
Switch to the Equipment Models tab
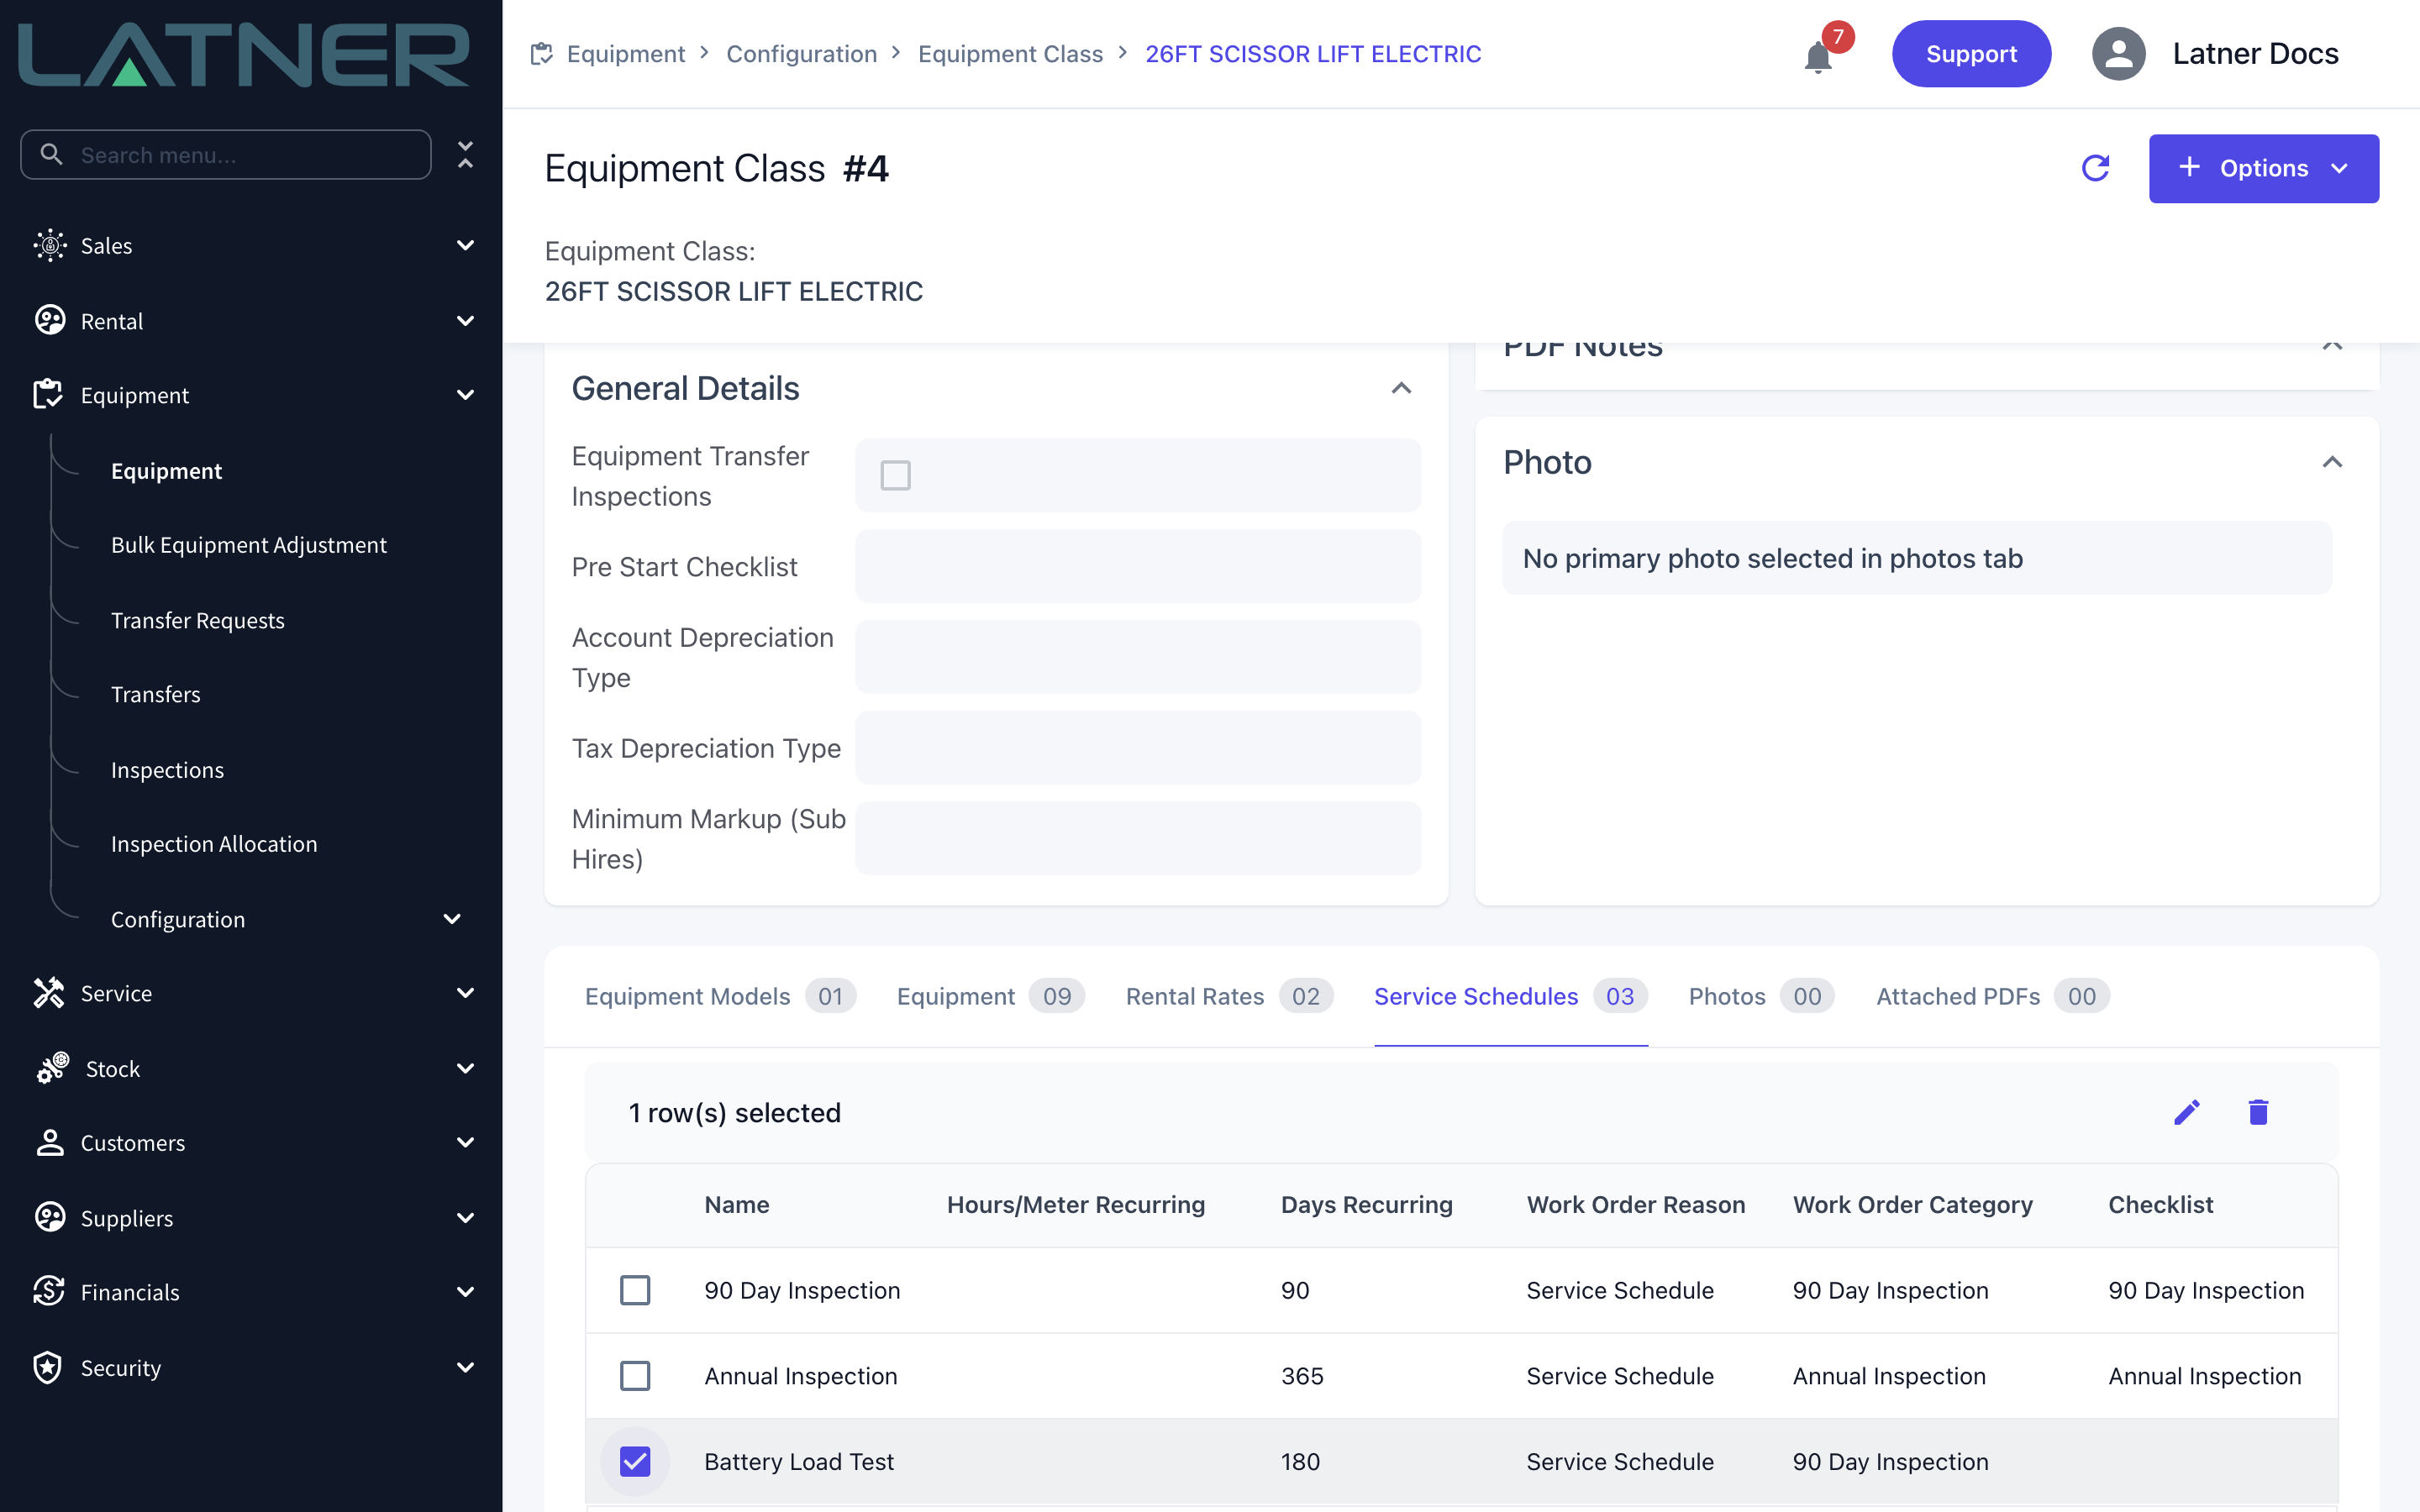coord(720,996)
